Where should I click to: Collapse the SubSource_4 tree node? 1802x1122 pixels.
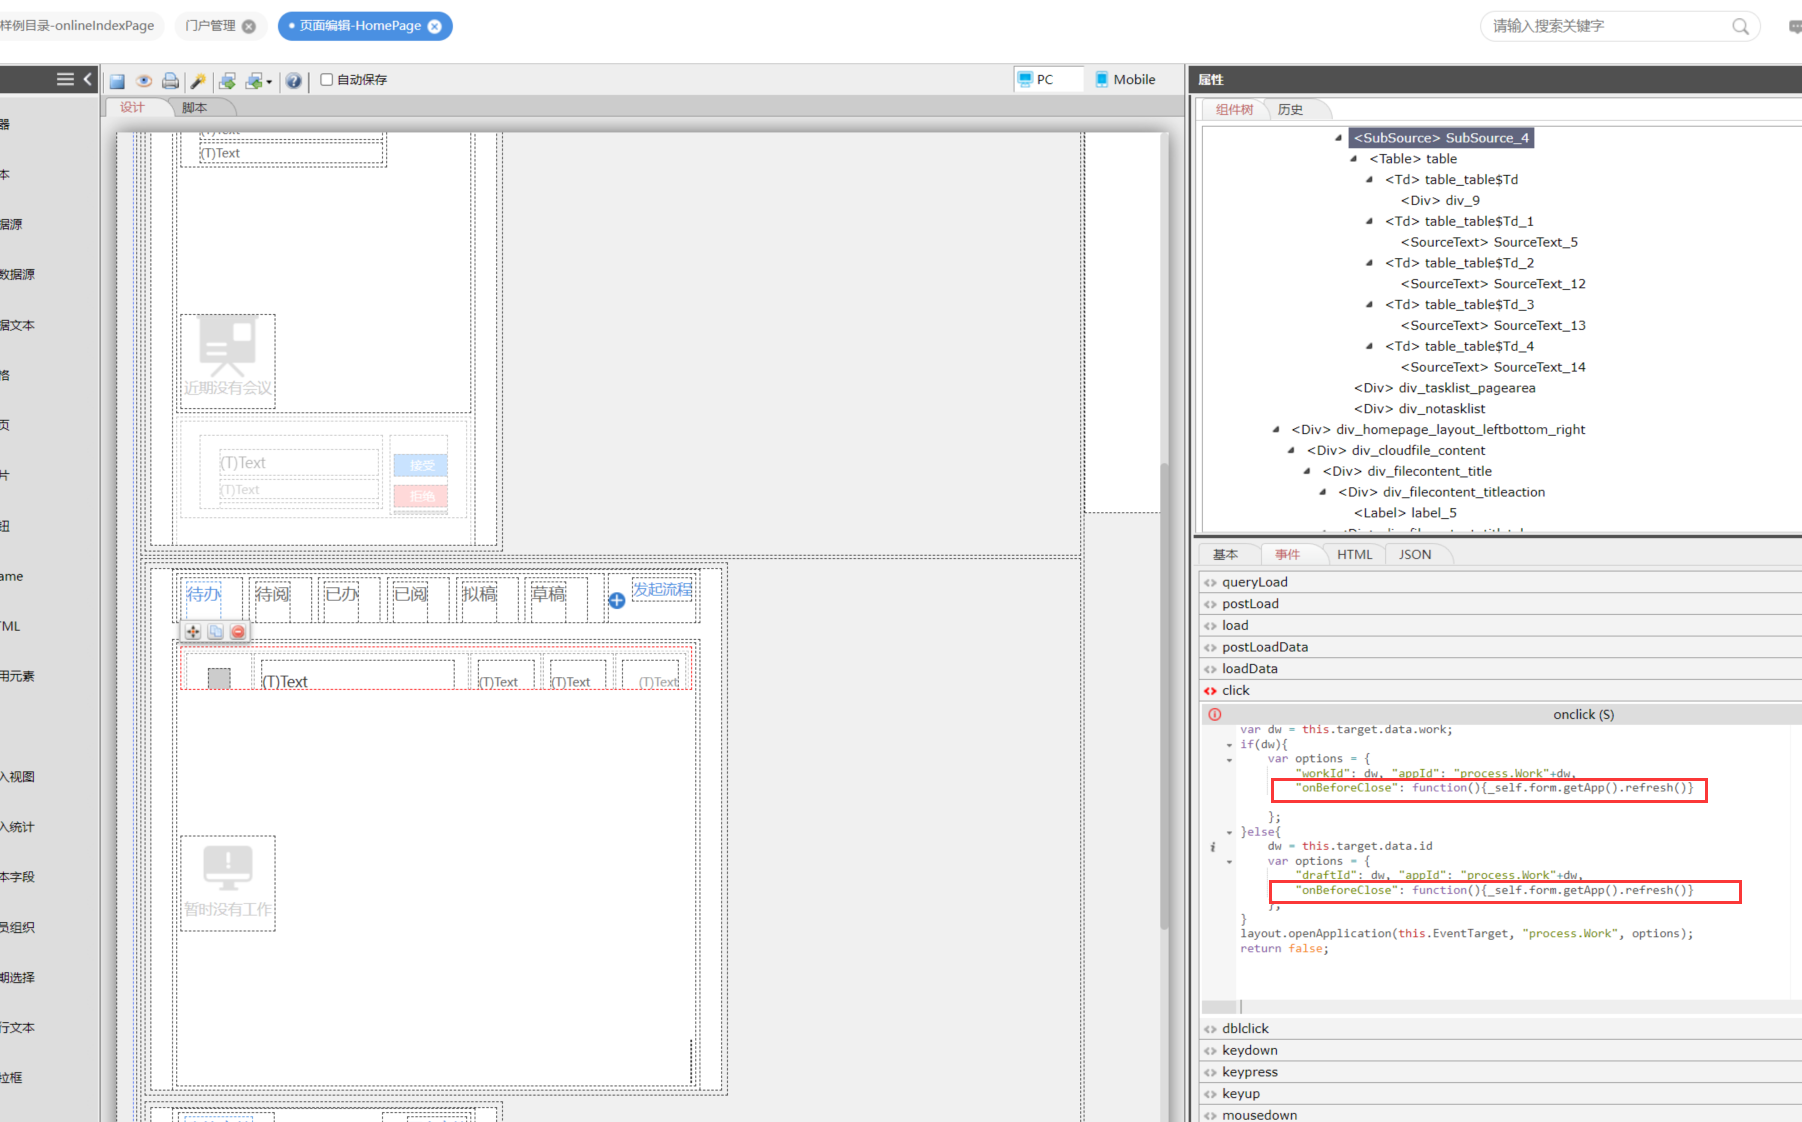(x=1338, y=138)
